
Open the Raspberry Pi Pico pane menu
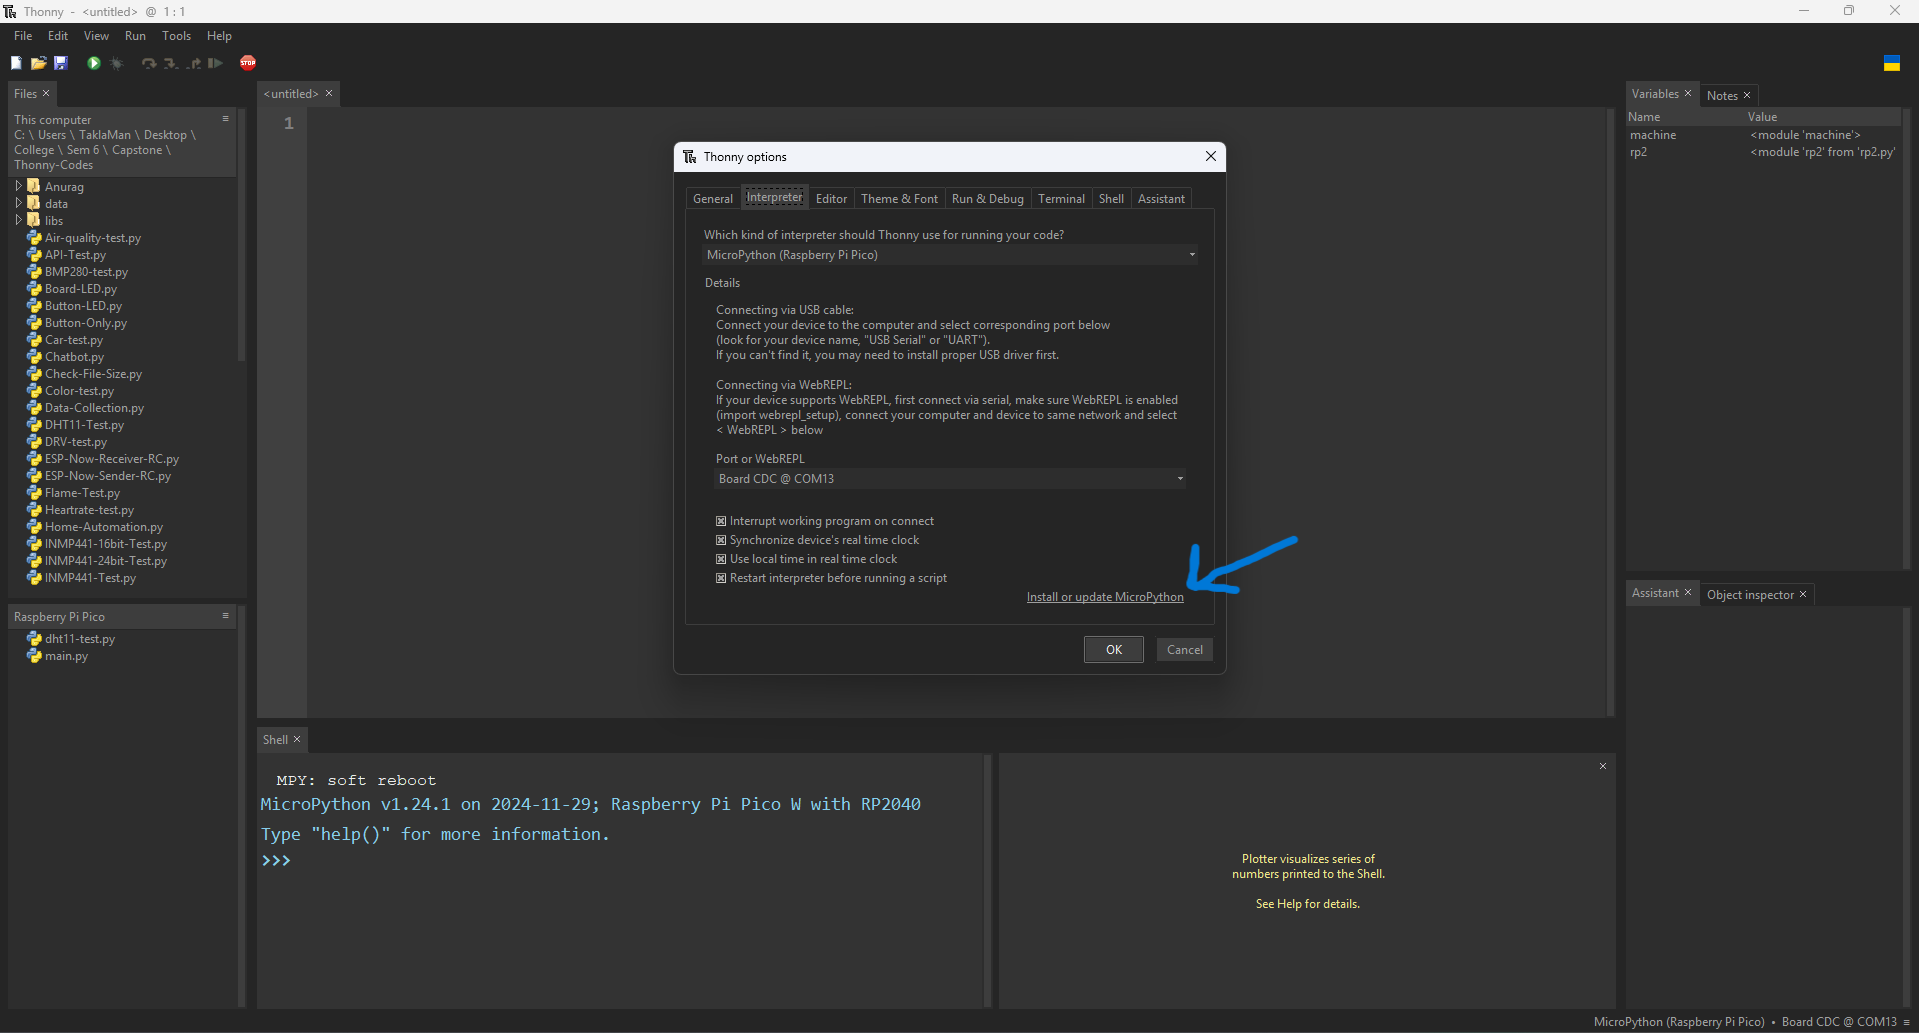coord(225,616)
